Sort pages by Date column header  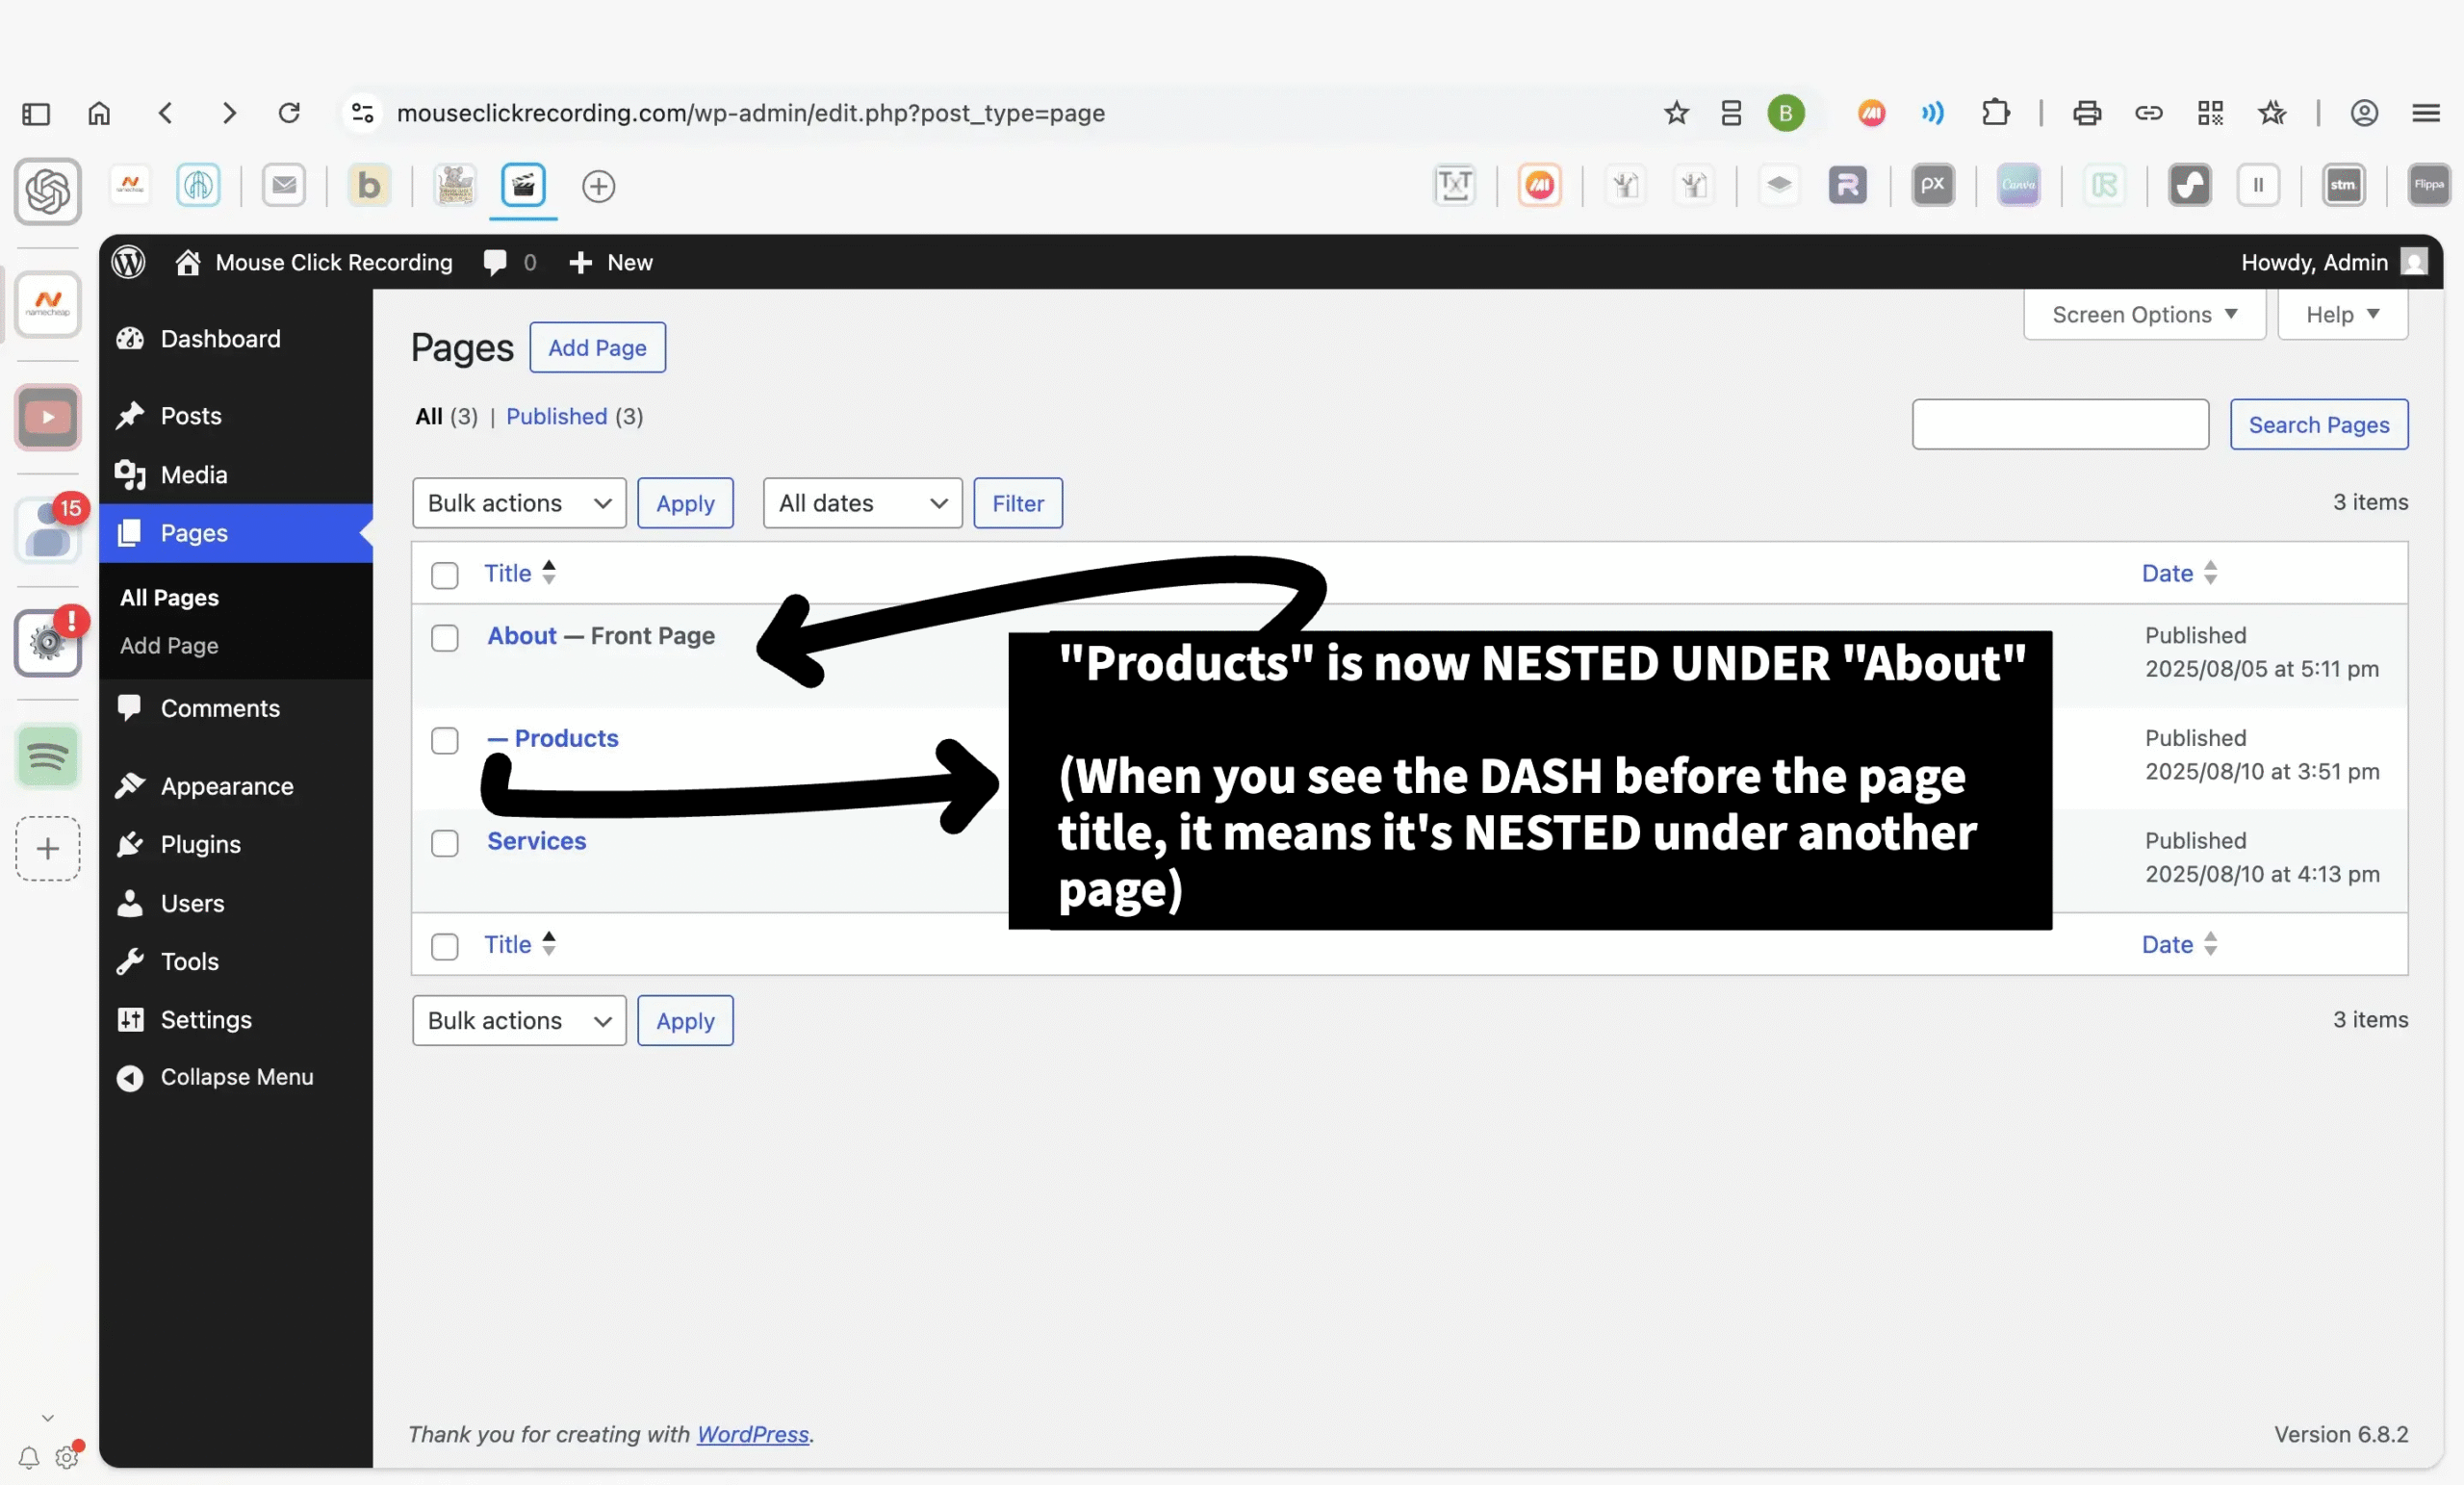(2167, 573)
